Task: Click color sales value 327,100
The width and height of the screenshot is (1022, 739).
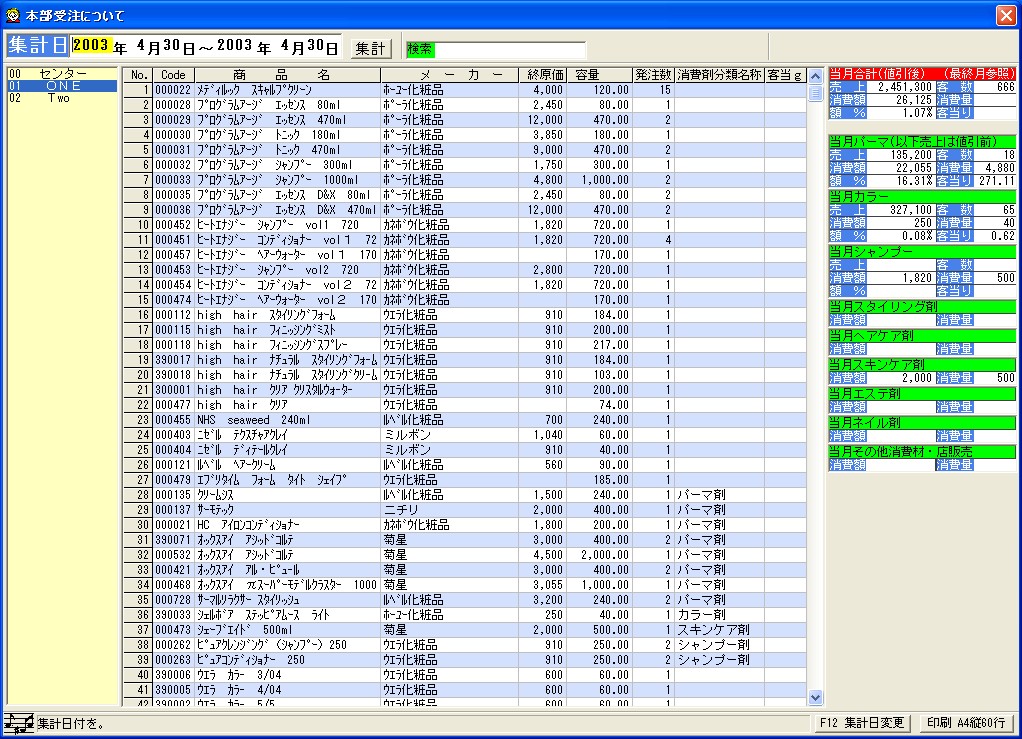Action: 911,210
